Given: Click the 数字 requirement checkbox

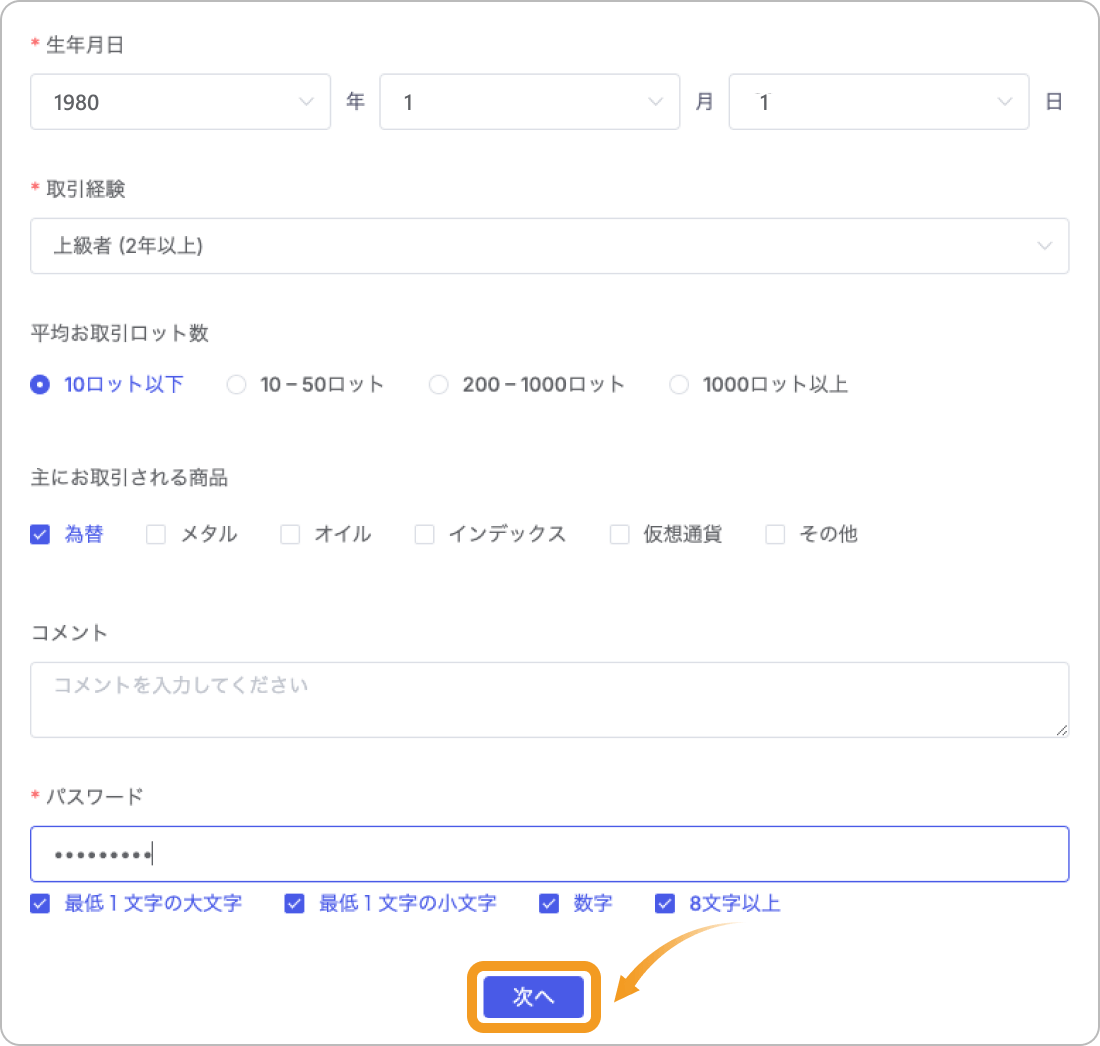Looking at the screenshot, I should point(549,904).
